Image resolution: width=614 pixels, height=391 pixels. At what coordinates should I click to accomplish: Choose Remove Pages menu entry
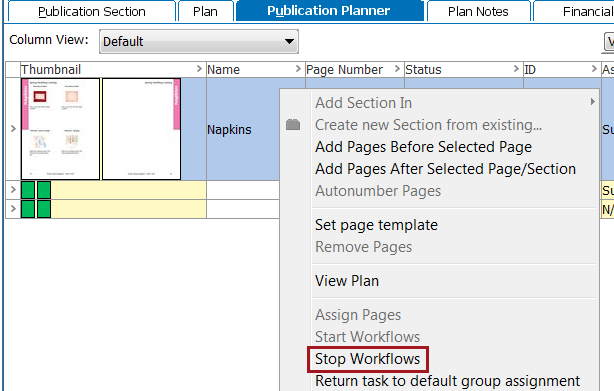tap(364, 247)
